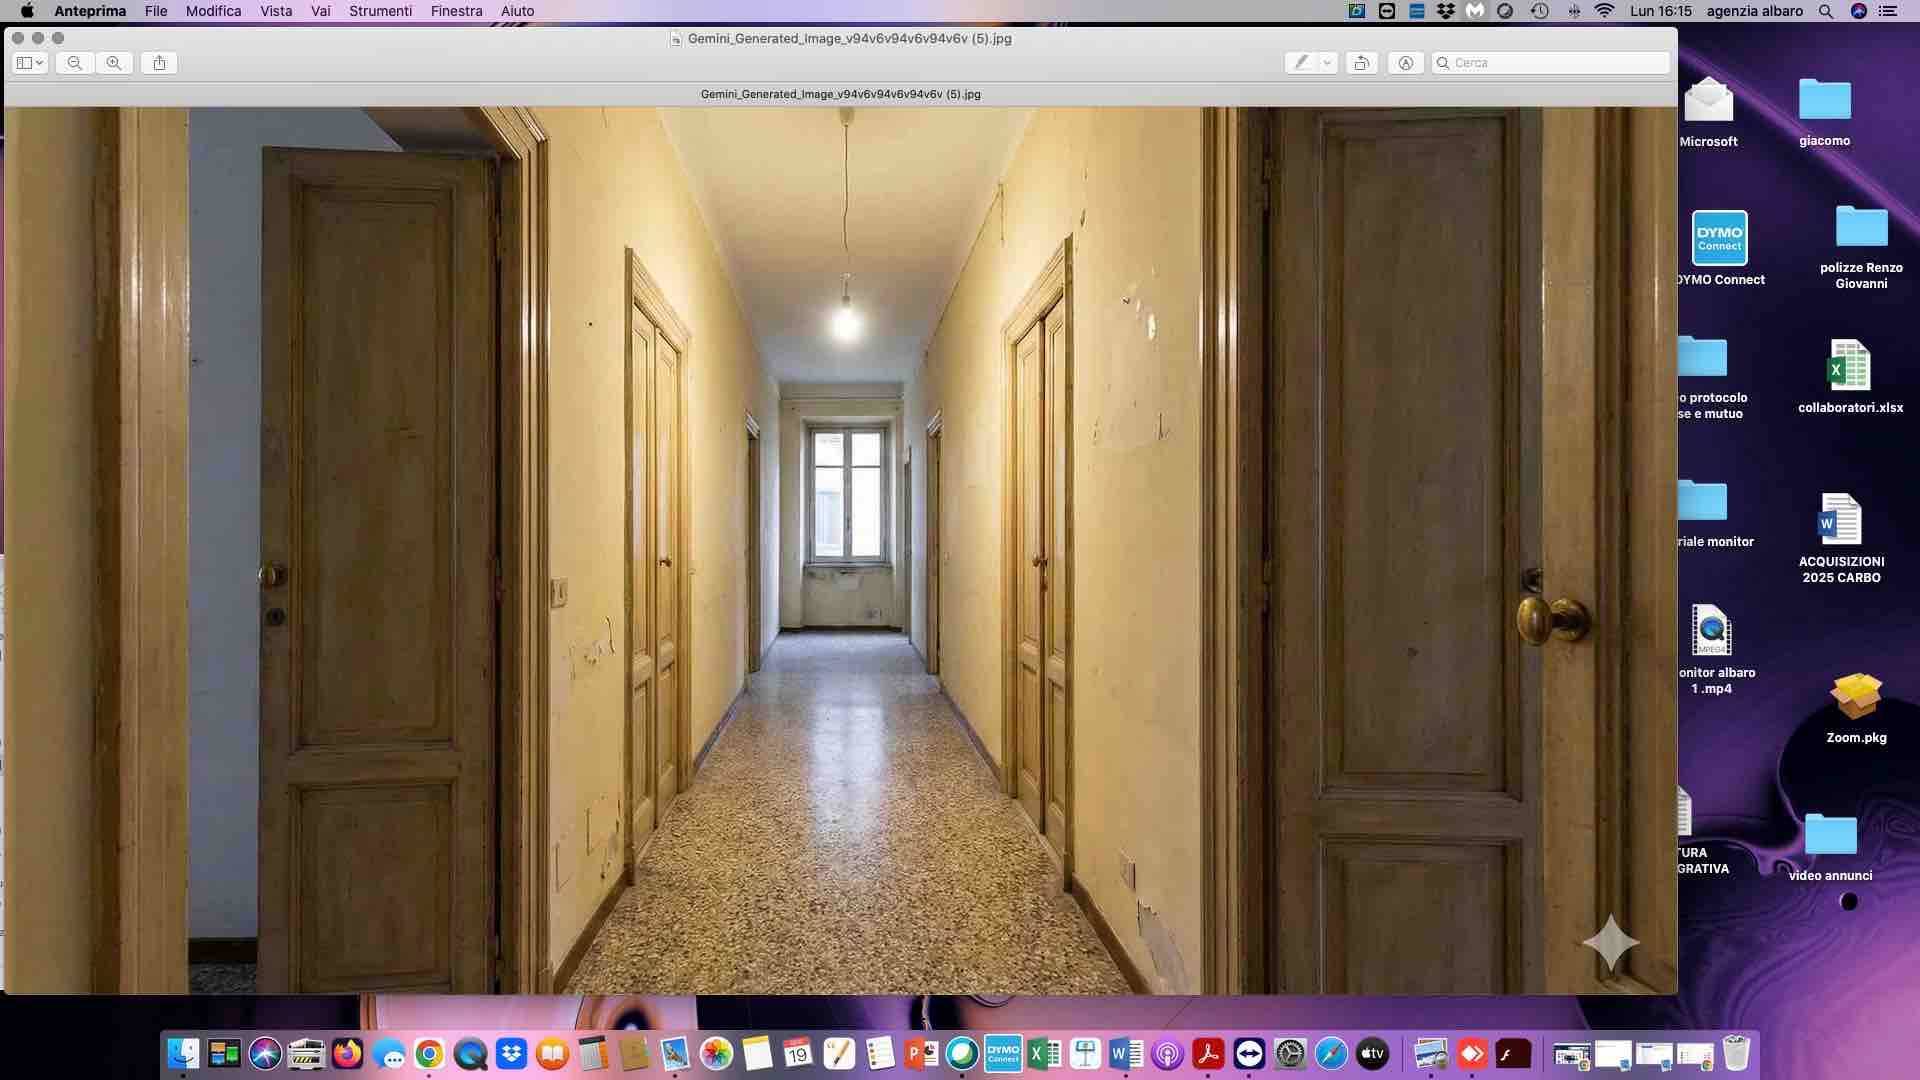Open the Markup toolbar pencil icon
1920x1080 pixels.
point(1302,62)
